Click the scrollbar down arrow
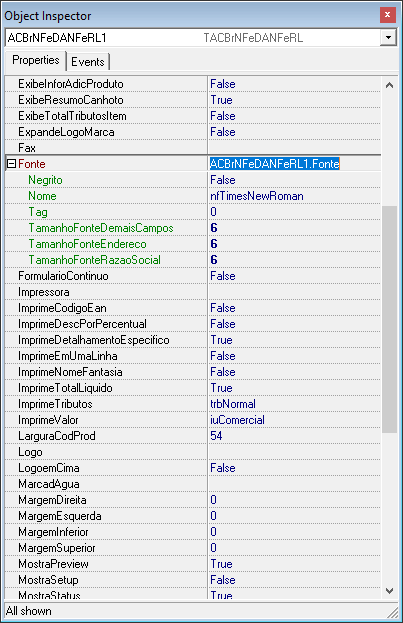This screenshot has width=403, height=623. (x=389, y=591)
